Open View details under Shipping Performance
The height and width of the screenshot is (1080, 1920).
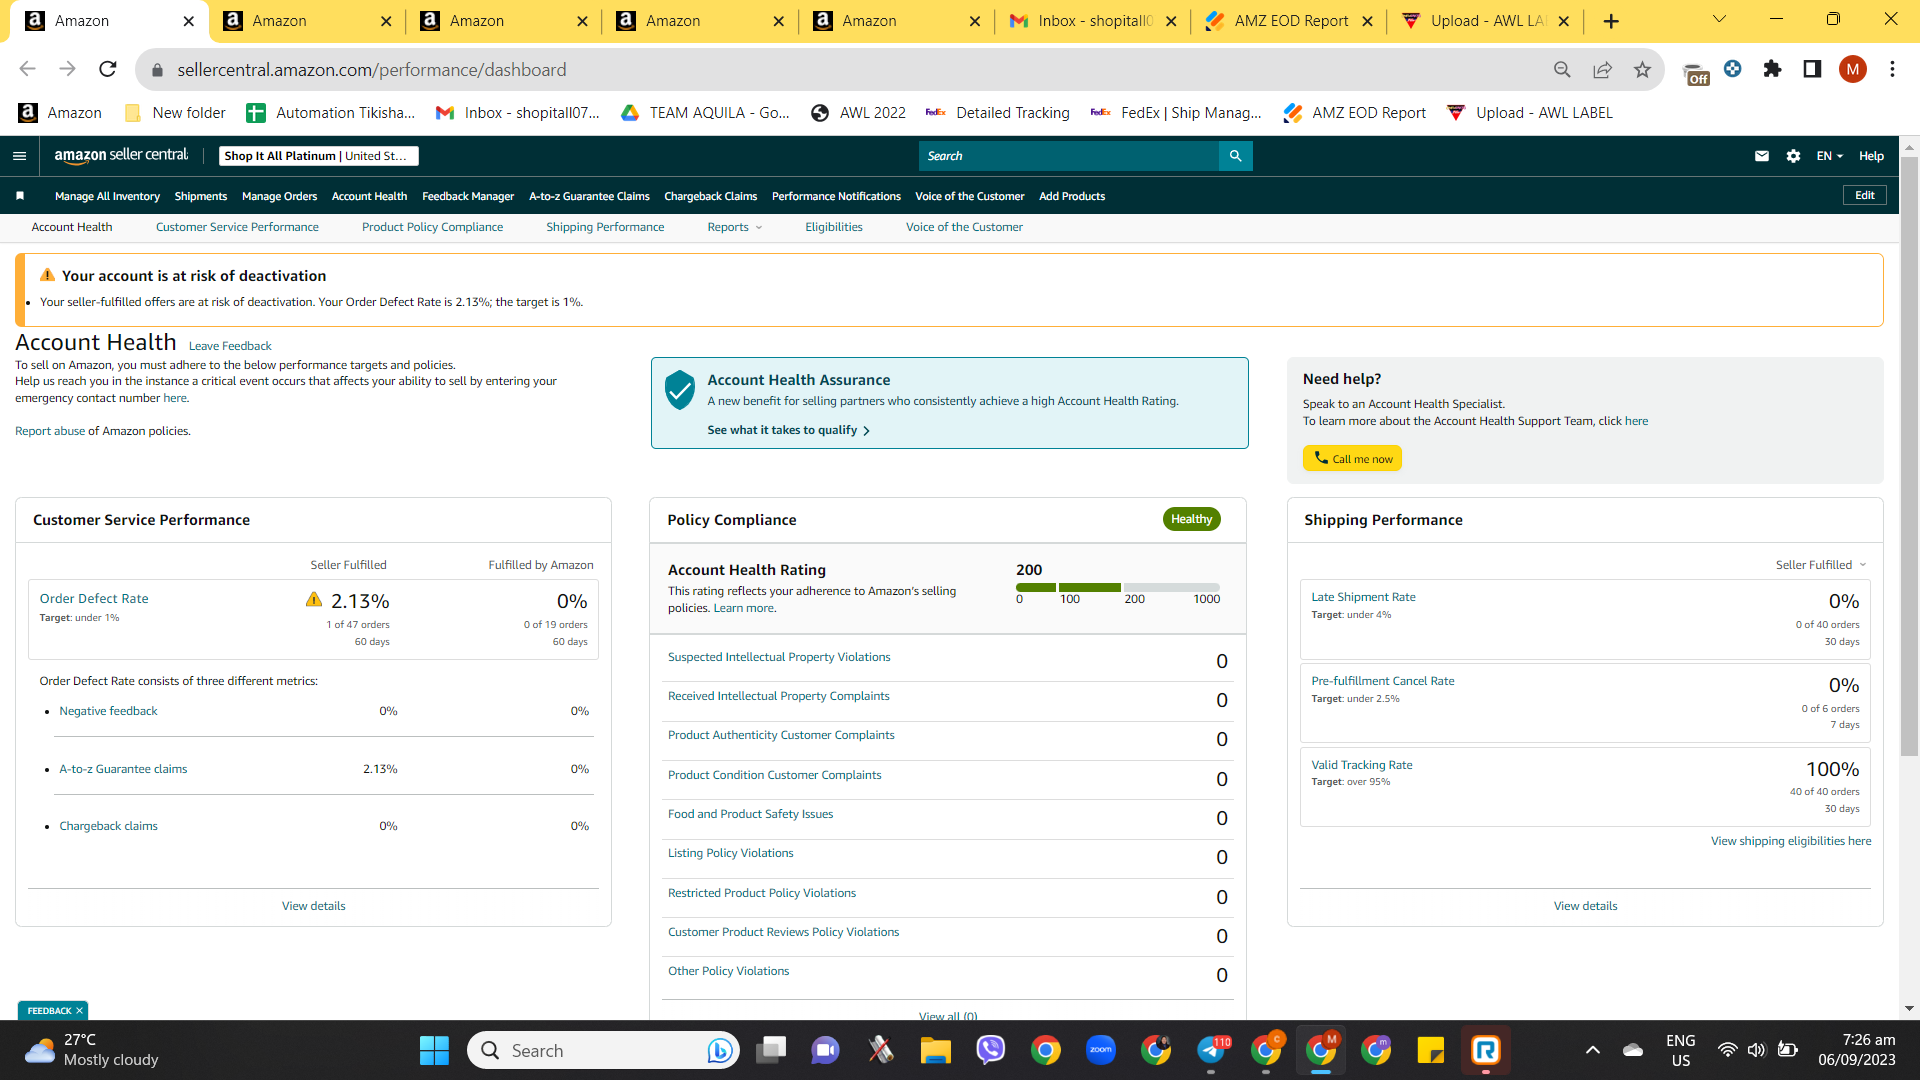click(x=1585, y=906)
